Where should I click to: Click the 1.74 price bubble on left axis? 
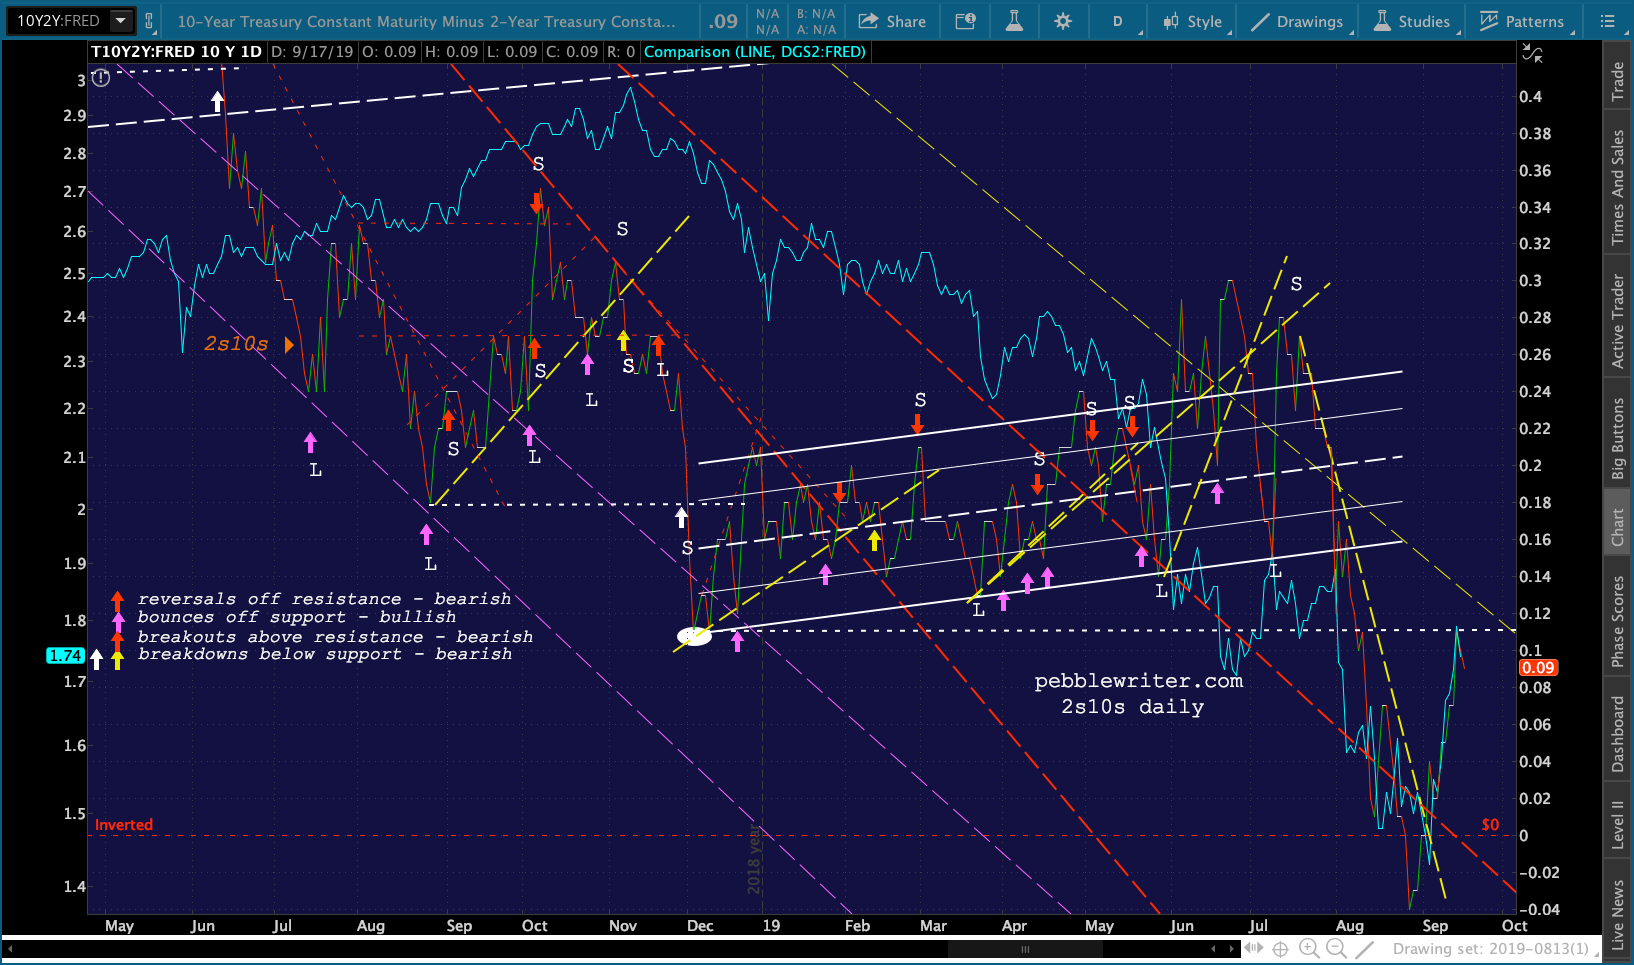65,656
